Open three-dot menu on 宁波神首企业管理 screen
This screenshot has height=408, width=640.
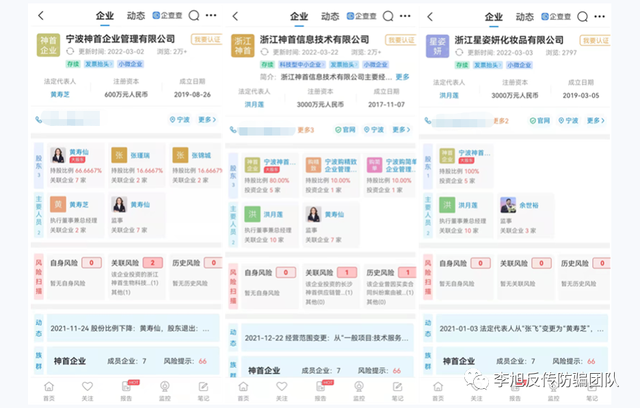click(211, 16)
